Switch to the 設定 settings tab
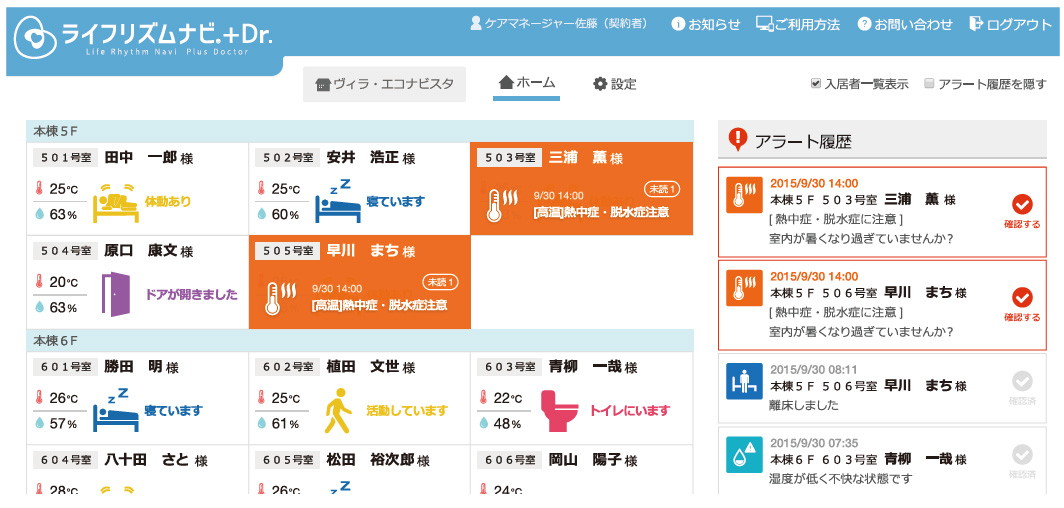 [615, 84]
